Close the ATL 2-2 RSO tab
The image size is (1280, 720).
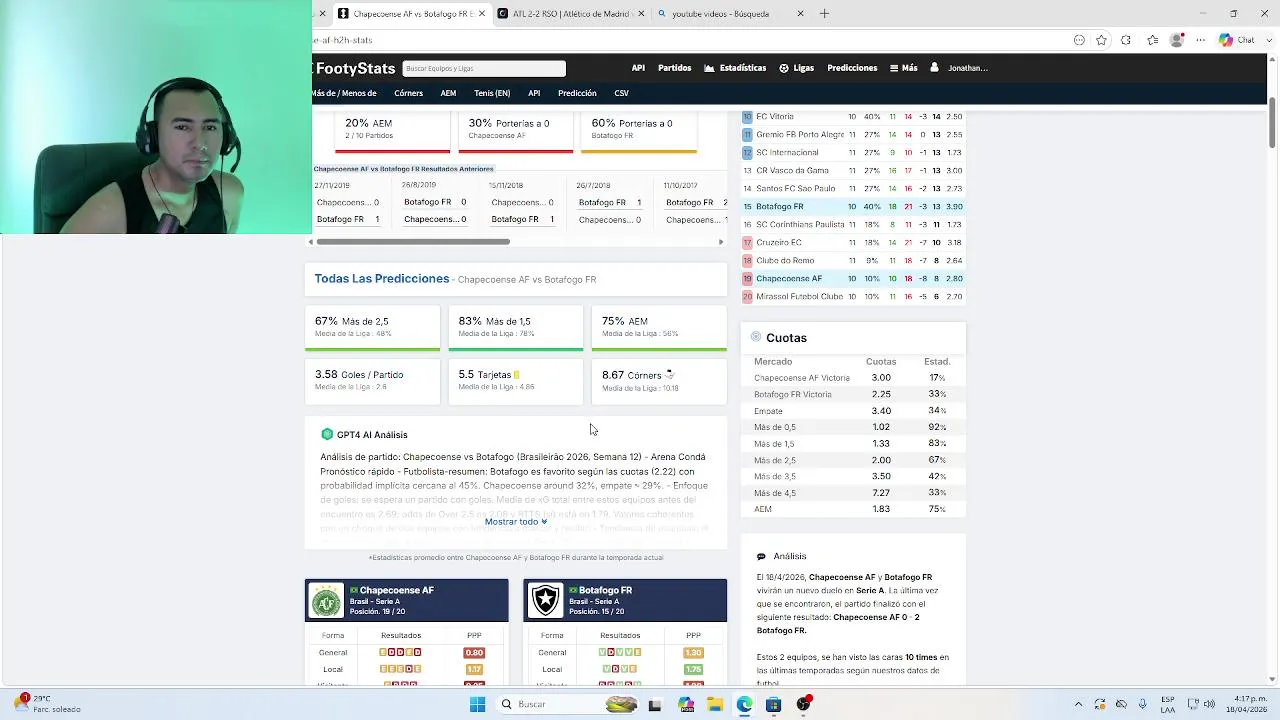tap(641, 14)
